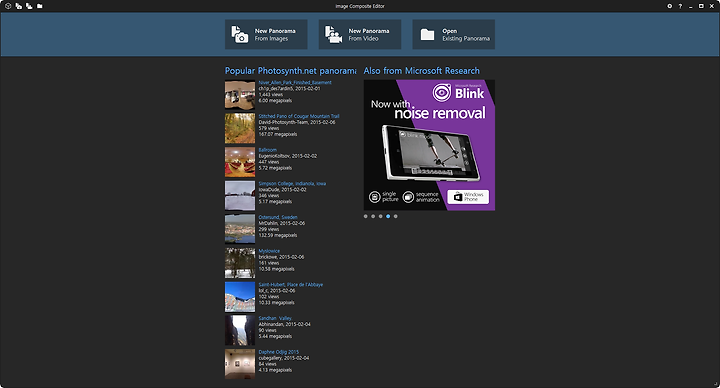Click the small New Panorama From Images title-bar icon
The width and height of the screenshot is (720, 388).
18,6
